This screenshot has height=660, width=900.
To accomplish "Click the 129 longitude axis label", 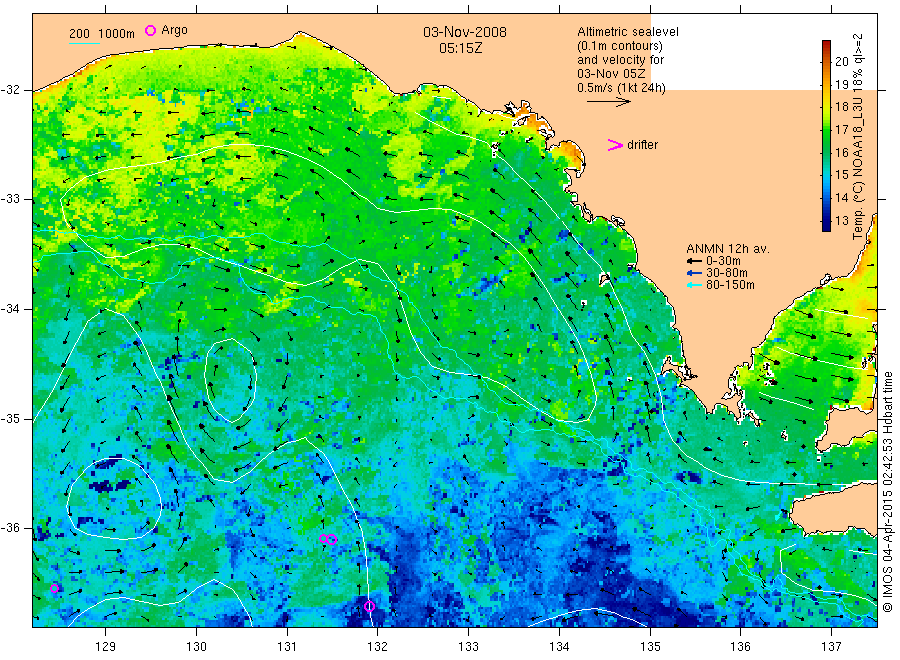I will click(106, 647).
